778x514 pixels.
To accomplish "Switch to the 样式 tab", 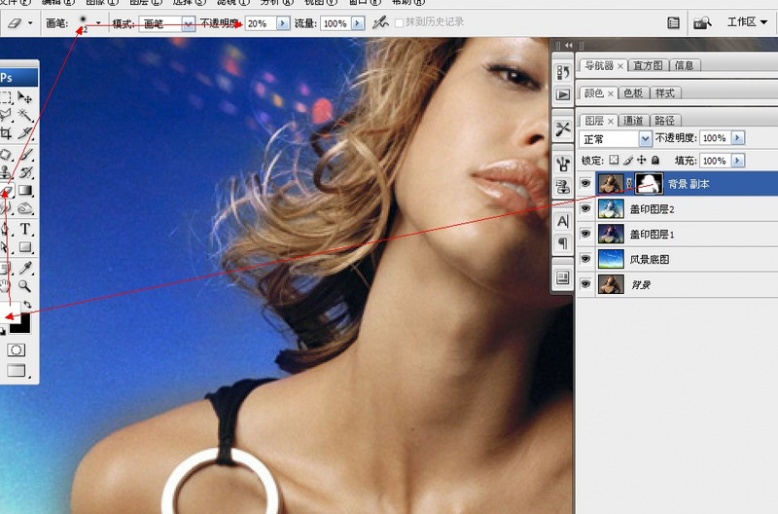I will click(665, 93).
